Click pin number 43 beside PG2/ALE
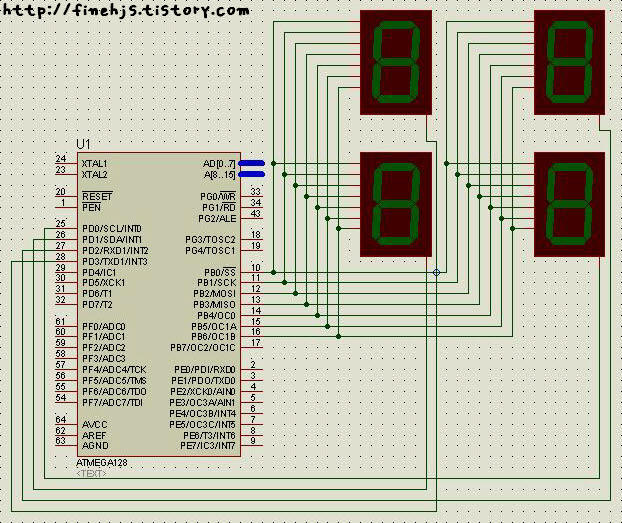 pyautogui.click(x=256, y=213)
